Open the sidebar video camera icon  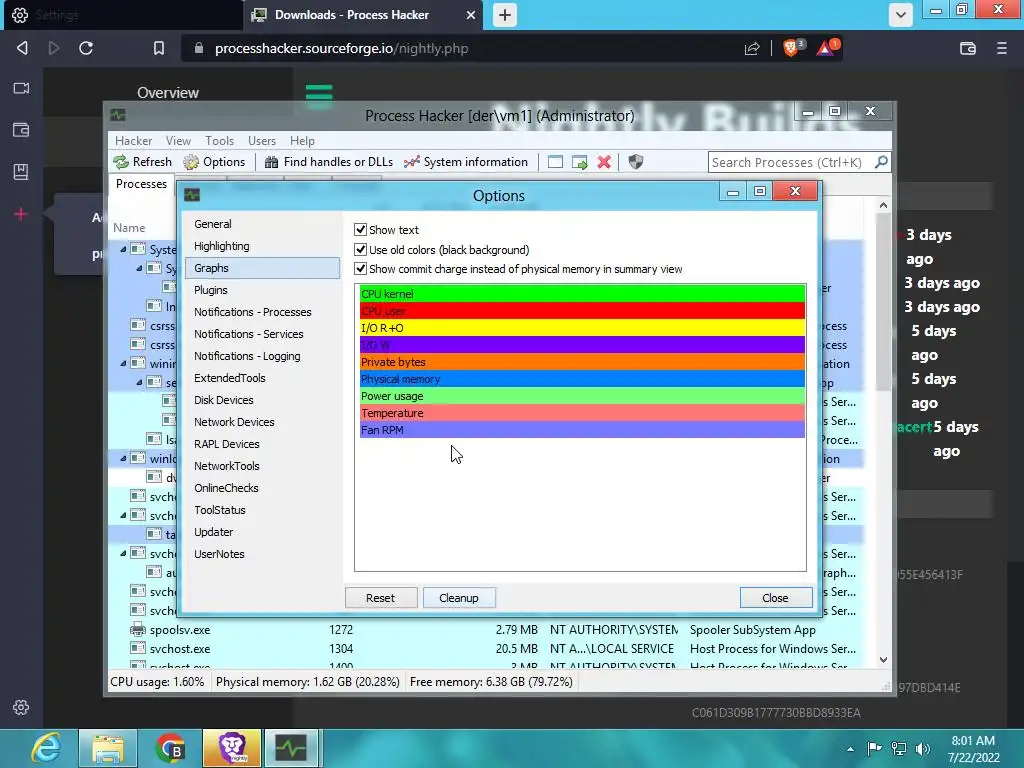tap(21, 88)
